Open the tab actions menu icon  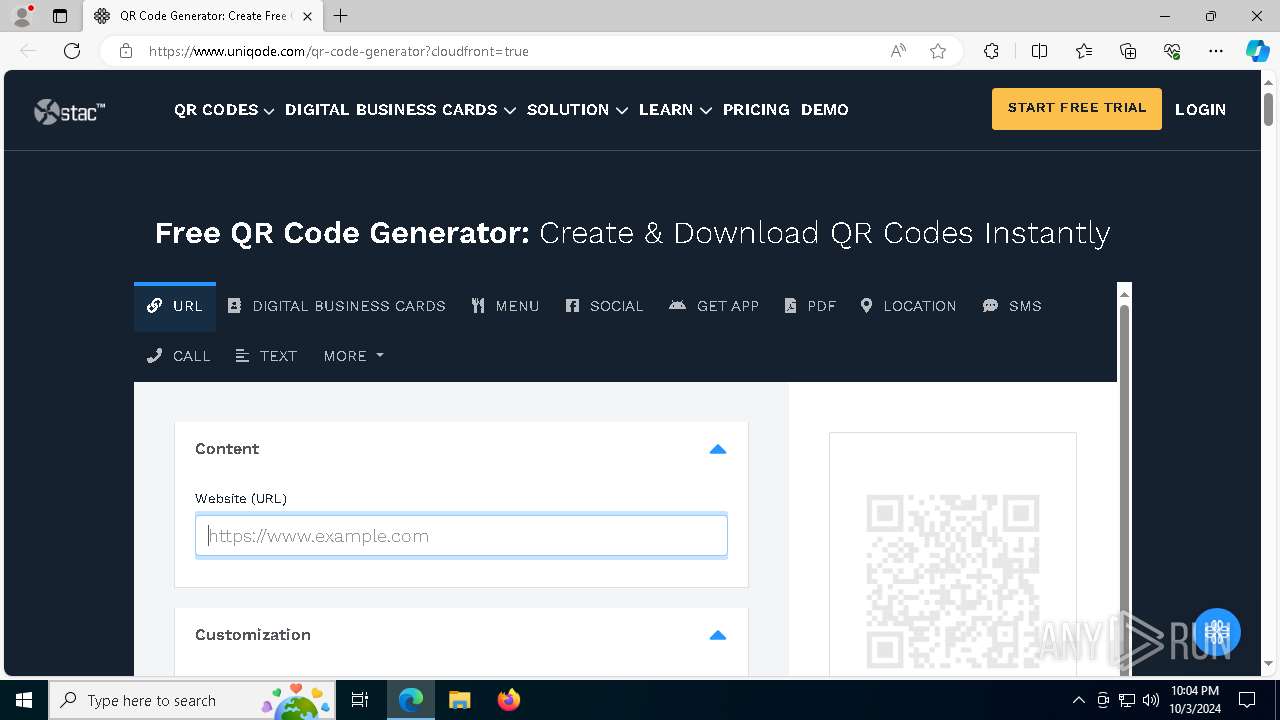60,16
